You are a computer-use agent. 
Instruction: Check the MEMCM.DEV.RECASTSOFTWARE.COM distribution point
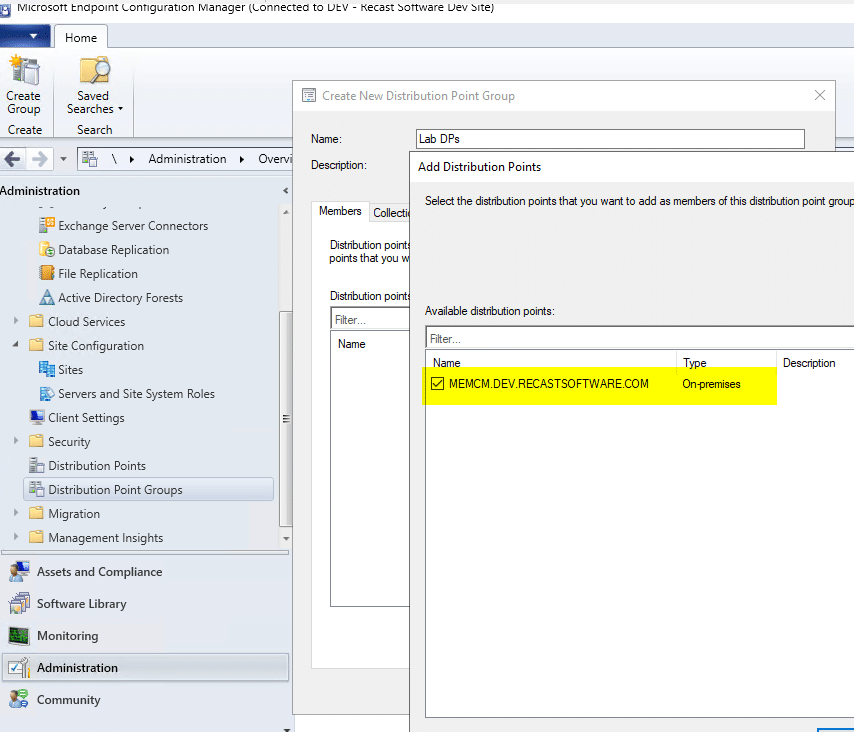point(437,383)
